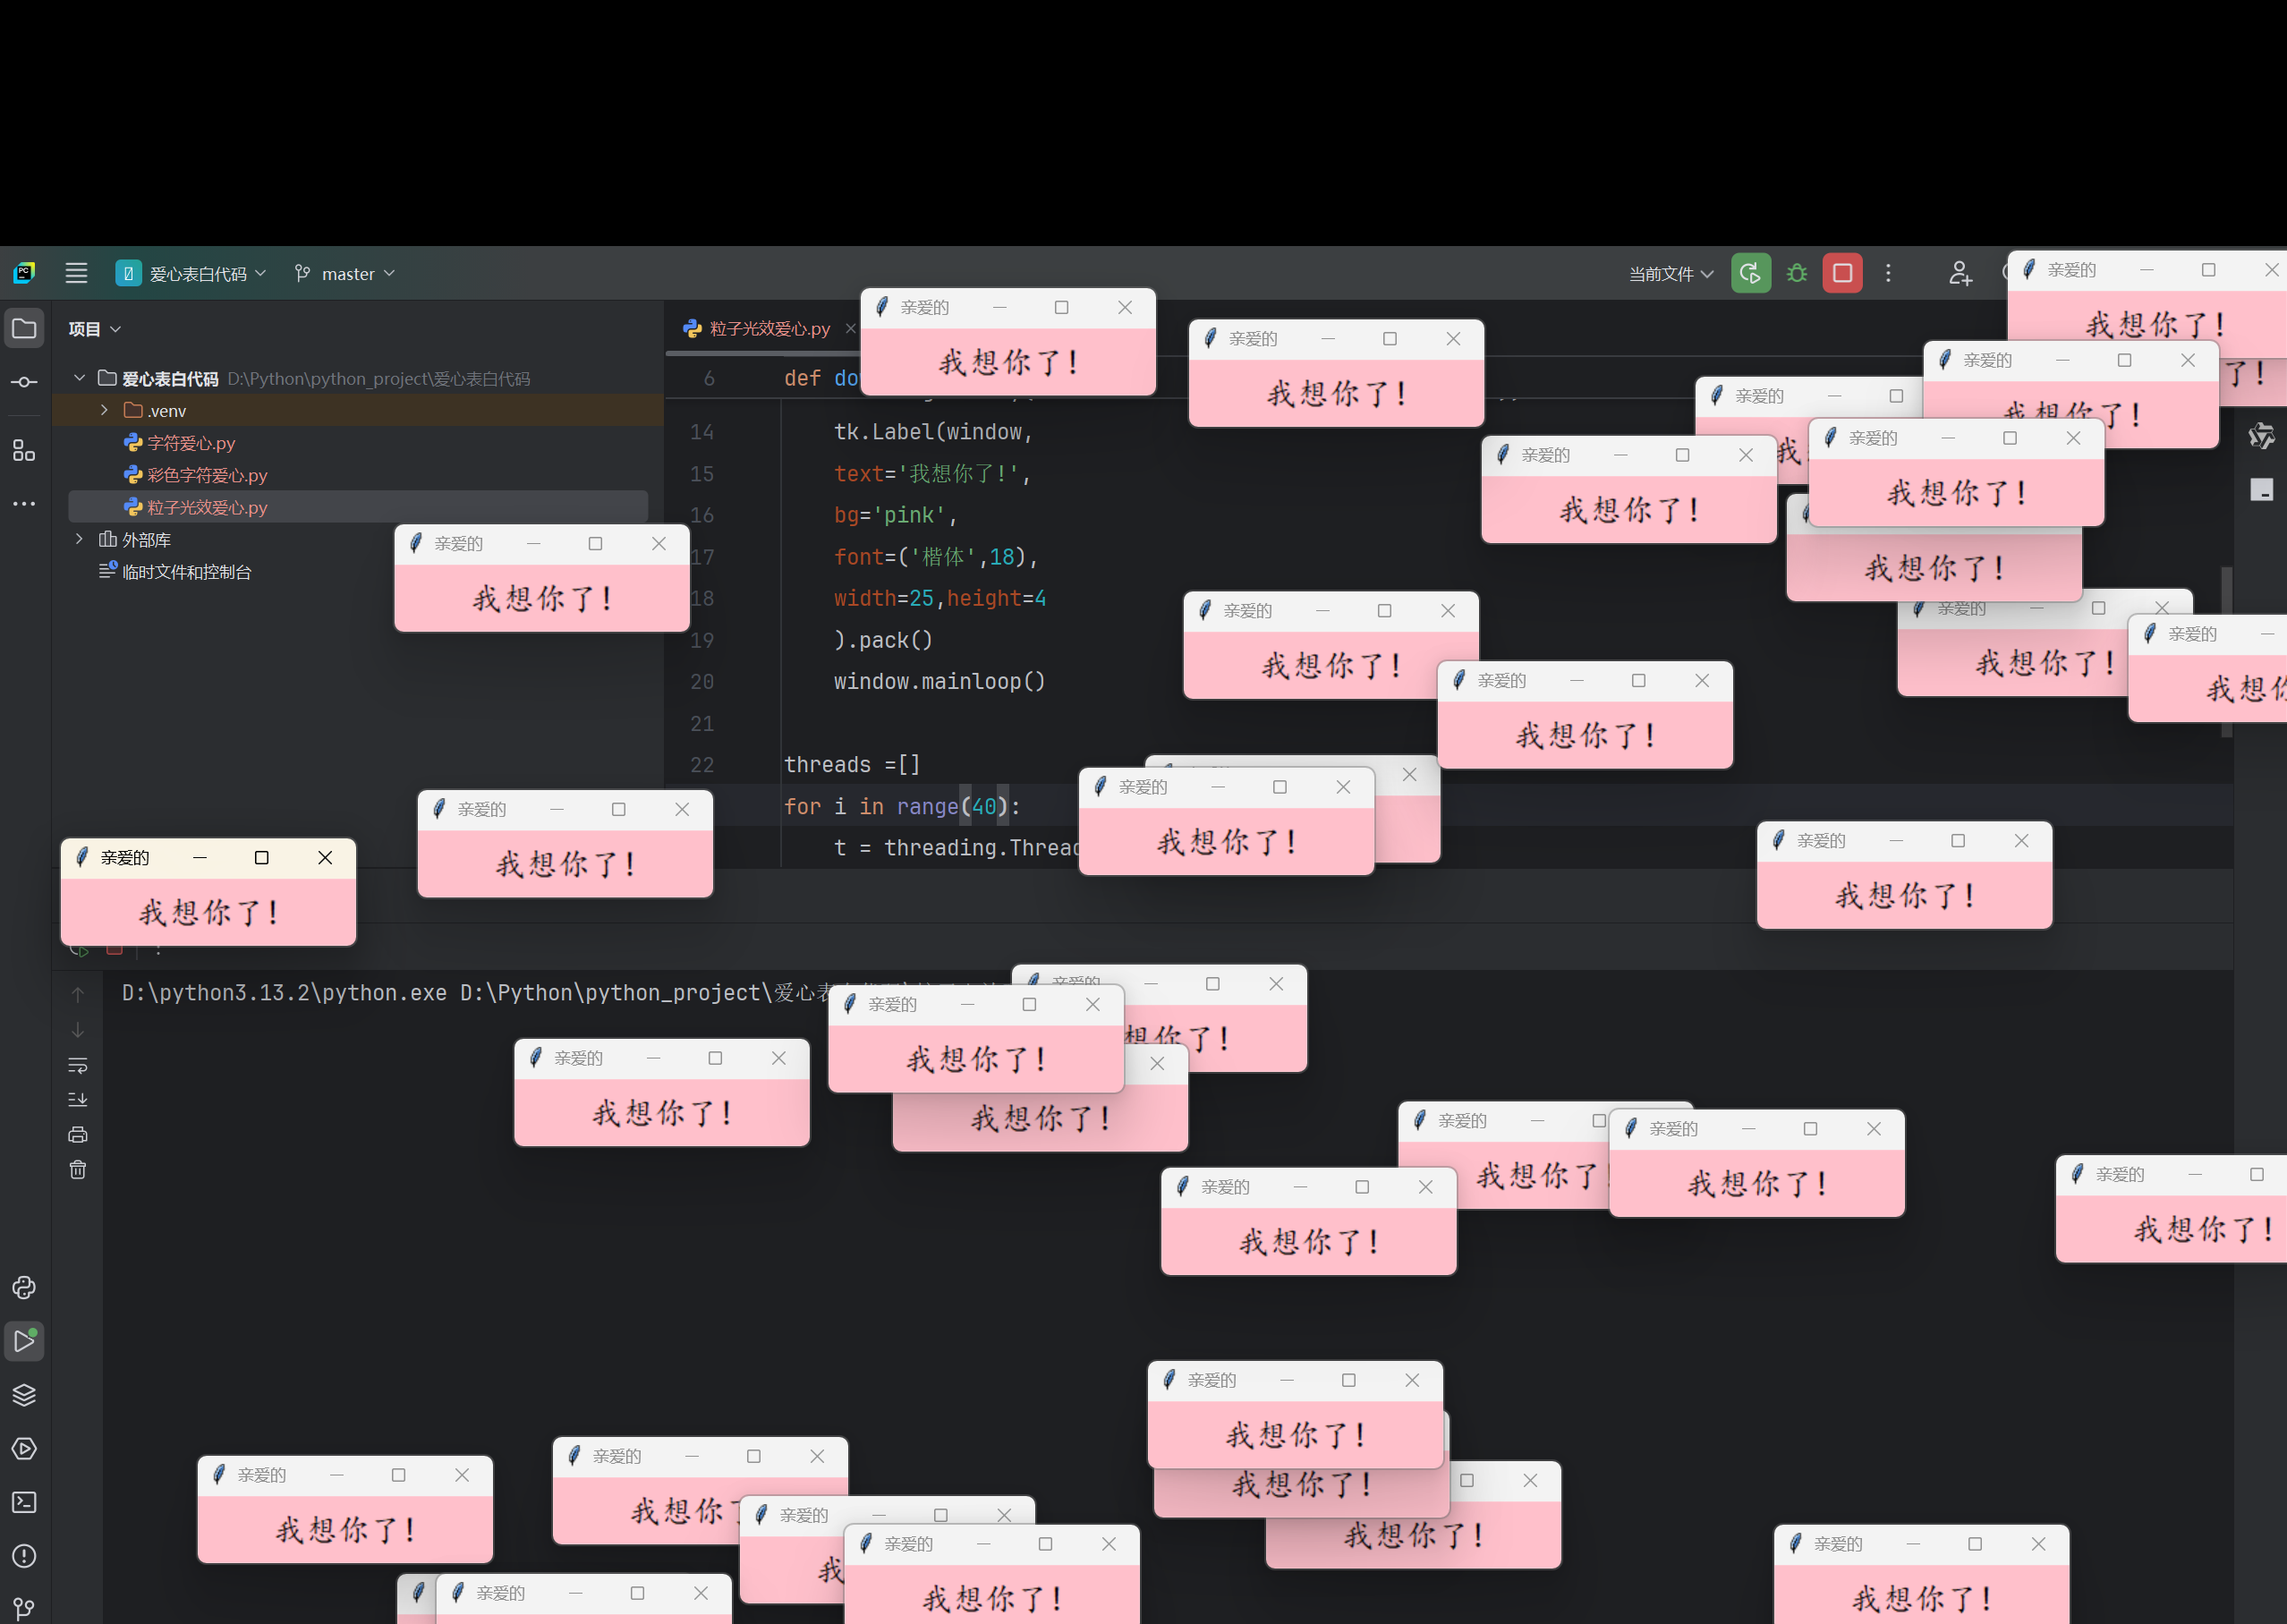Open the Python Packages tool window
2287x1624 pixels.
pyautogui.click(x=24, y=1394)
